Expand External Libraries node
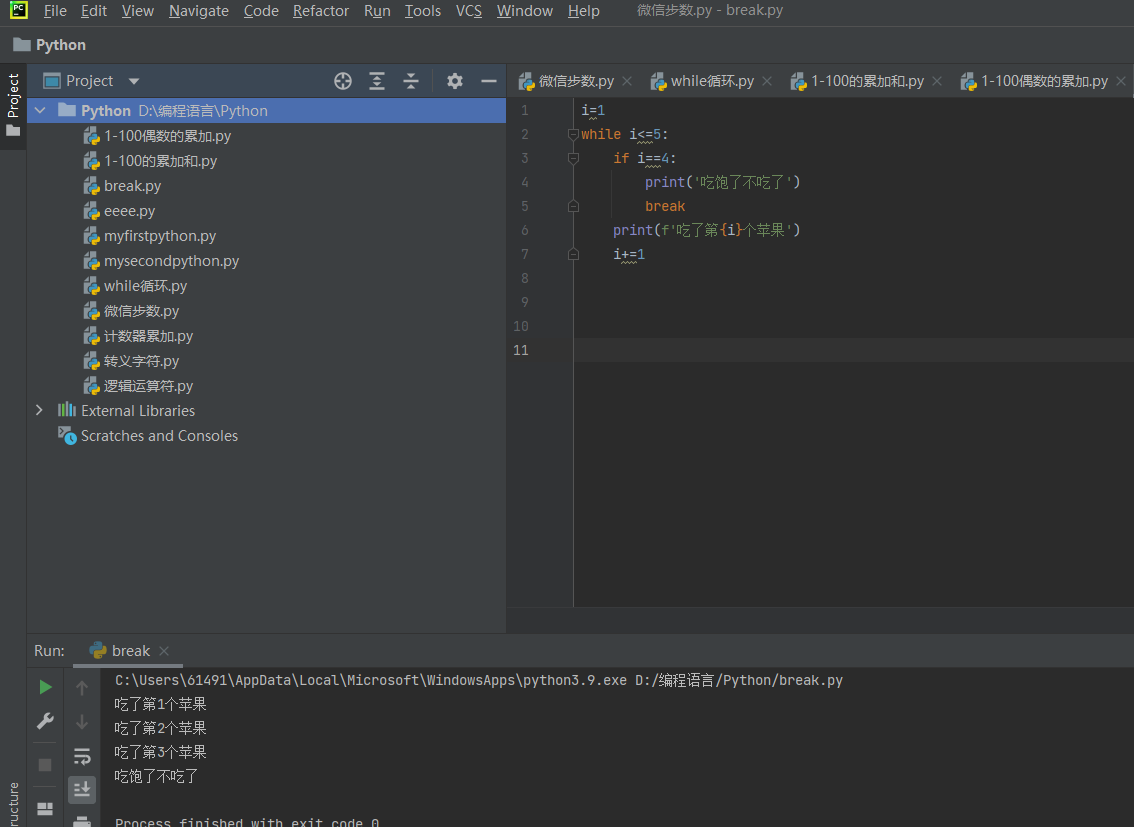The height and width of the screenshot is (827, 1134). [39, 410]
